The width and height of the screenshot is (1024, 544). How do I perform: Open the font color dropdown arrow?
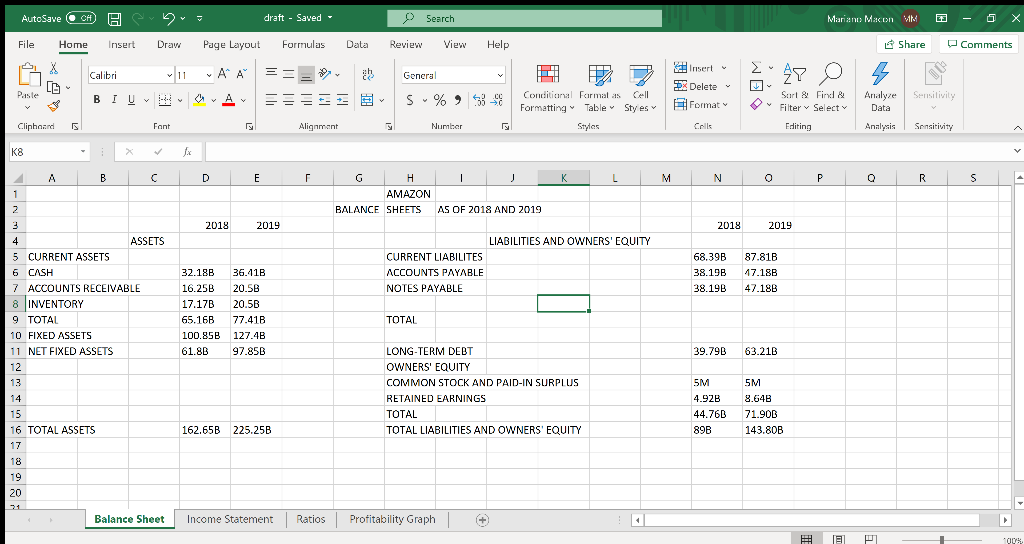click(x=242, y=101)
